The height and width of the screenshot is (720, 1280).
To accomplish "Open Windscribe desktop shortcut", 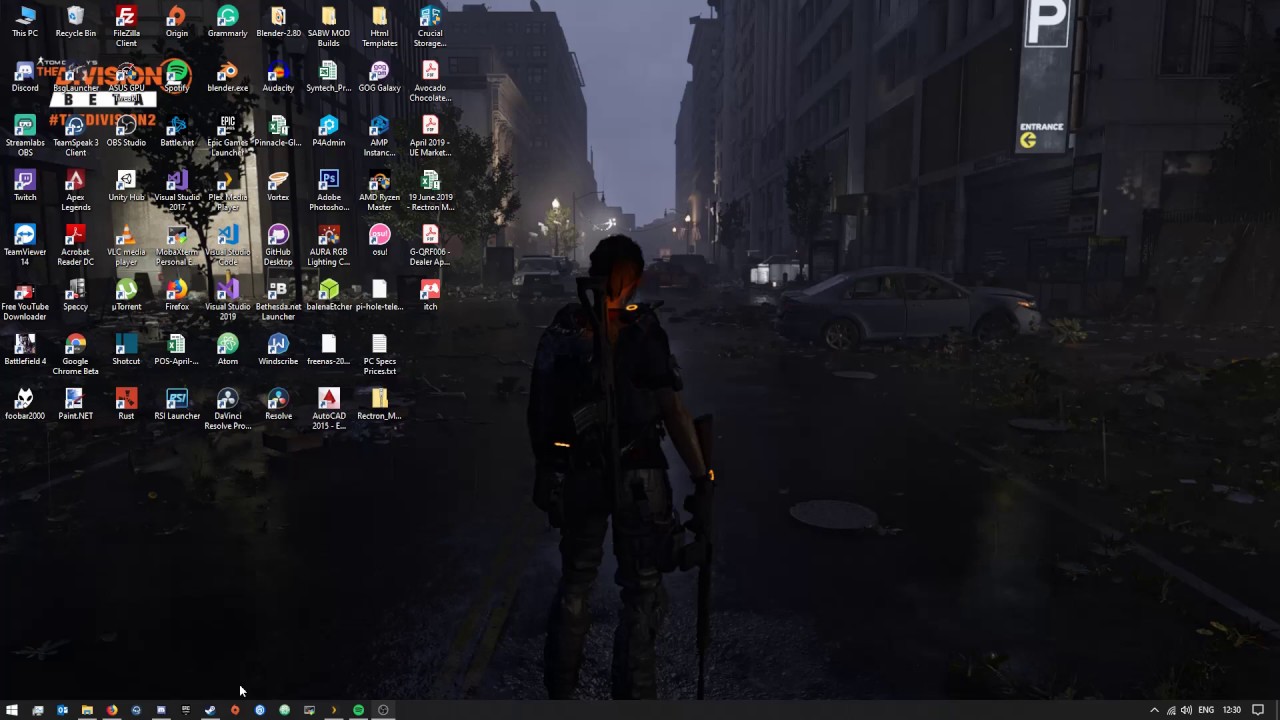I will click(x=278, y=349).
